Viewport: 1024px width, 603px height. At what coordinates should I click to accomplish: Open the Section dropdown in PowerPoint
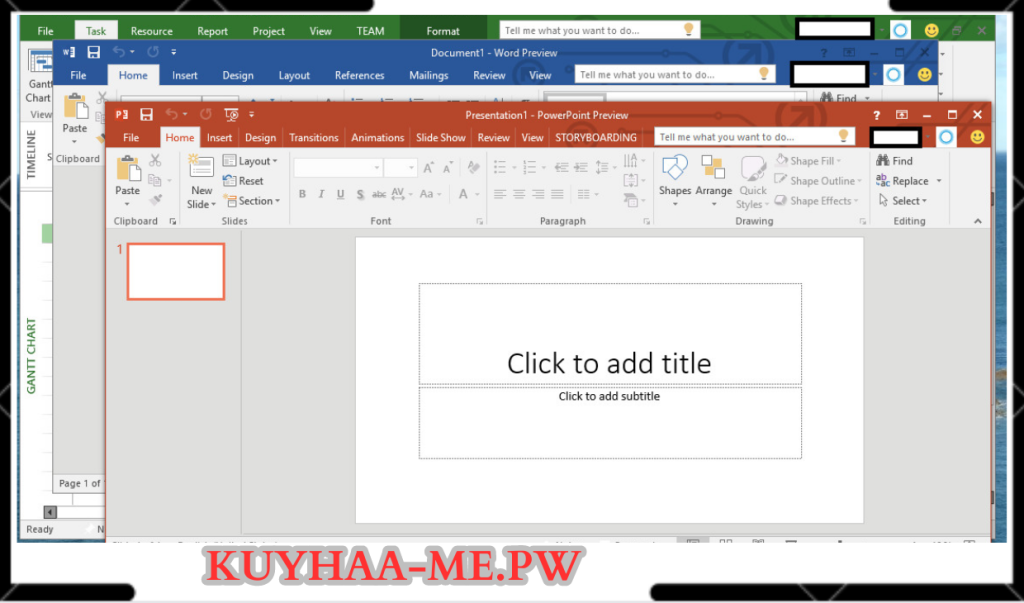click(251, 201)
